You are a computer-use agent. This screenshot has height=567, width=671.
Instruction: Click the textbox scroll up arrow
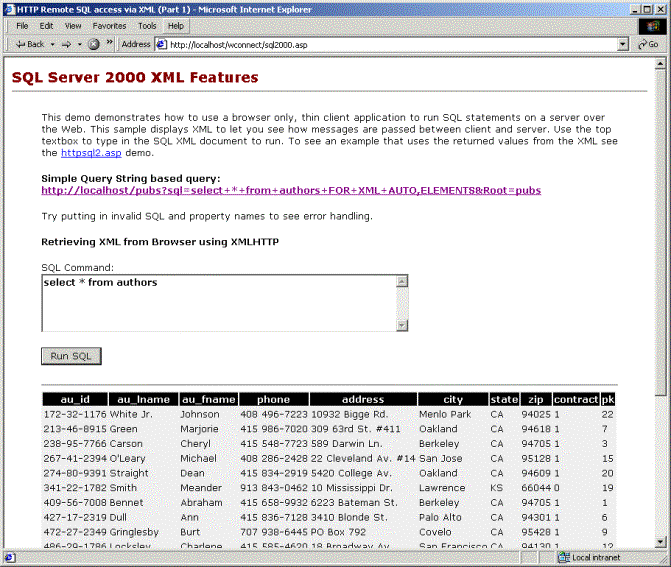[402, 281]
